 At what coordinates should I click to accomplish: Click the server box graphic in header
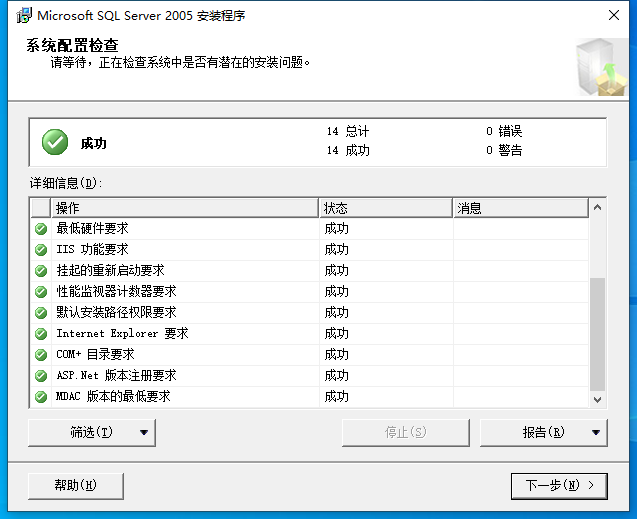pos(602,67)
